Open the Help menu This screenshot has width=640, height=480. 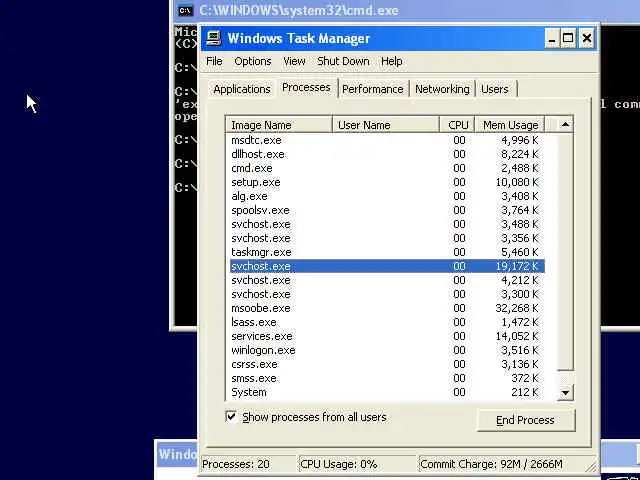coord(391,61)
